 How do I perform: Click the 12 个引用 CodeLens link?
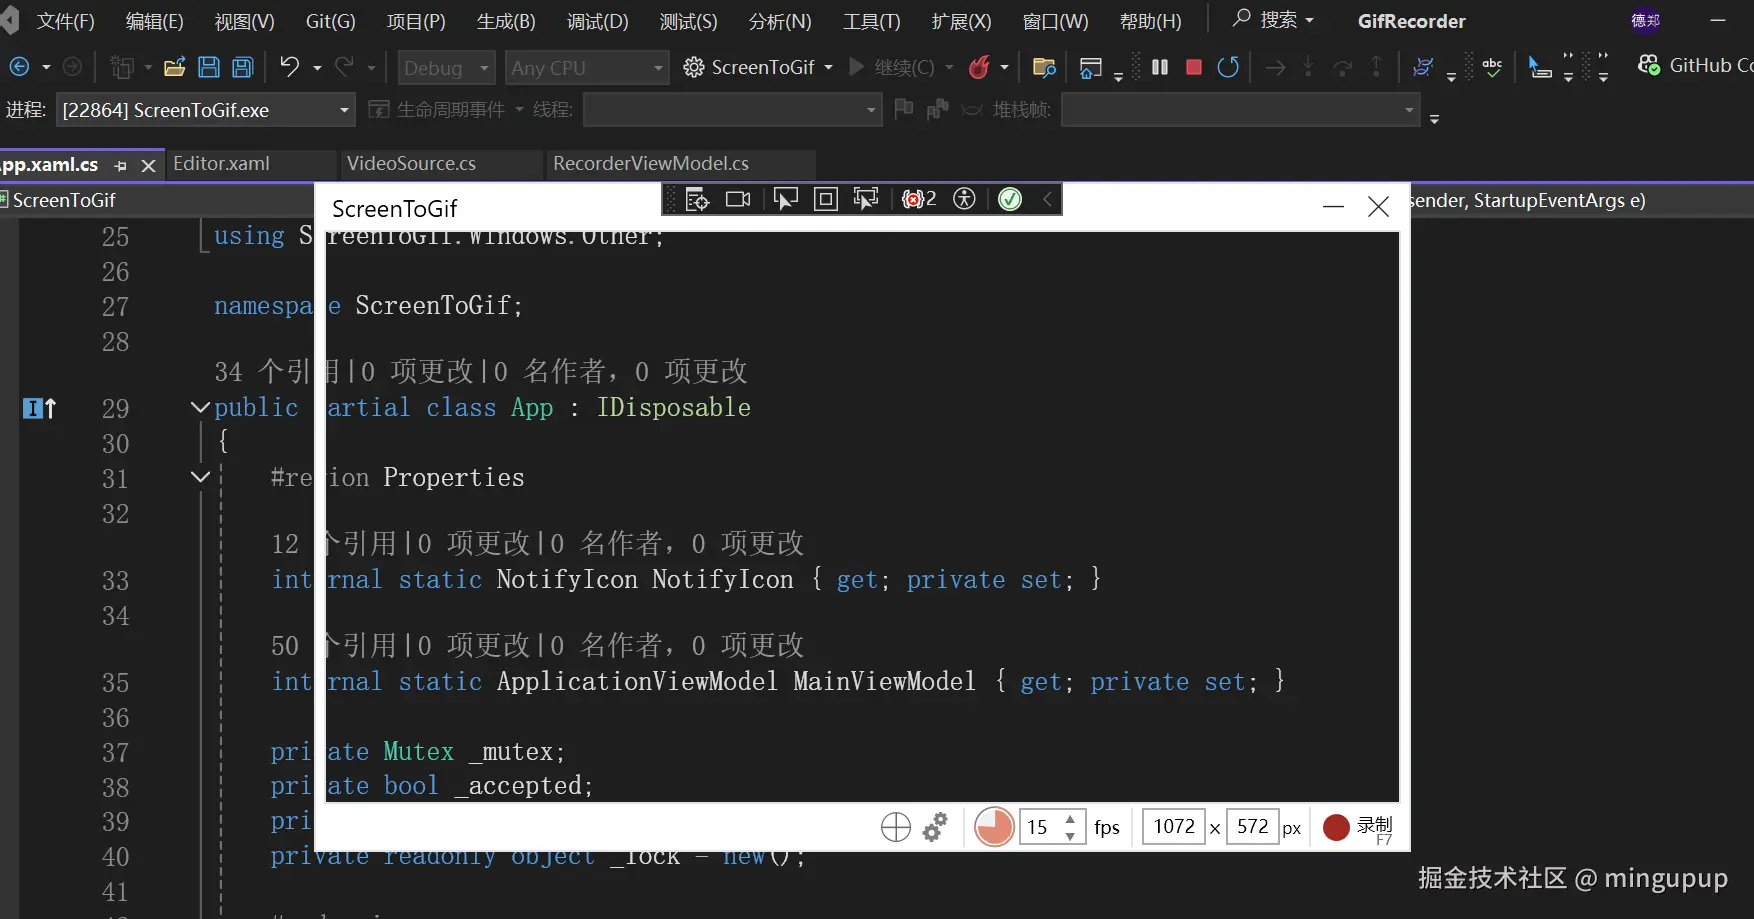pos(335,543)
